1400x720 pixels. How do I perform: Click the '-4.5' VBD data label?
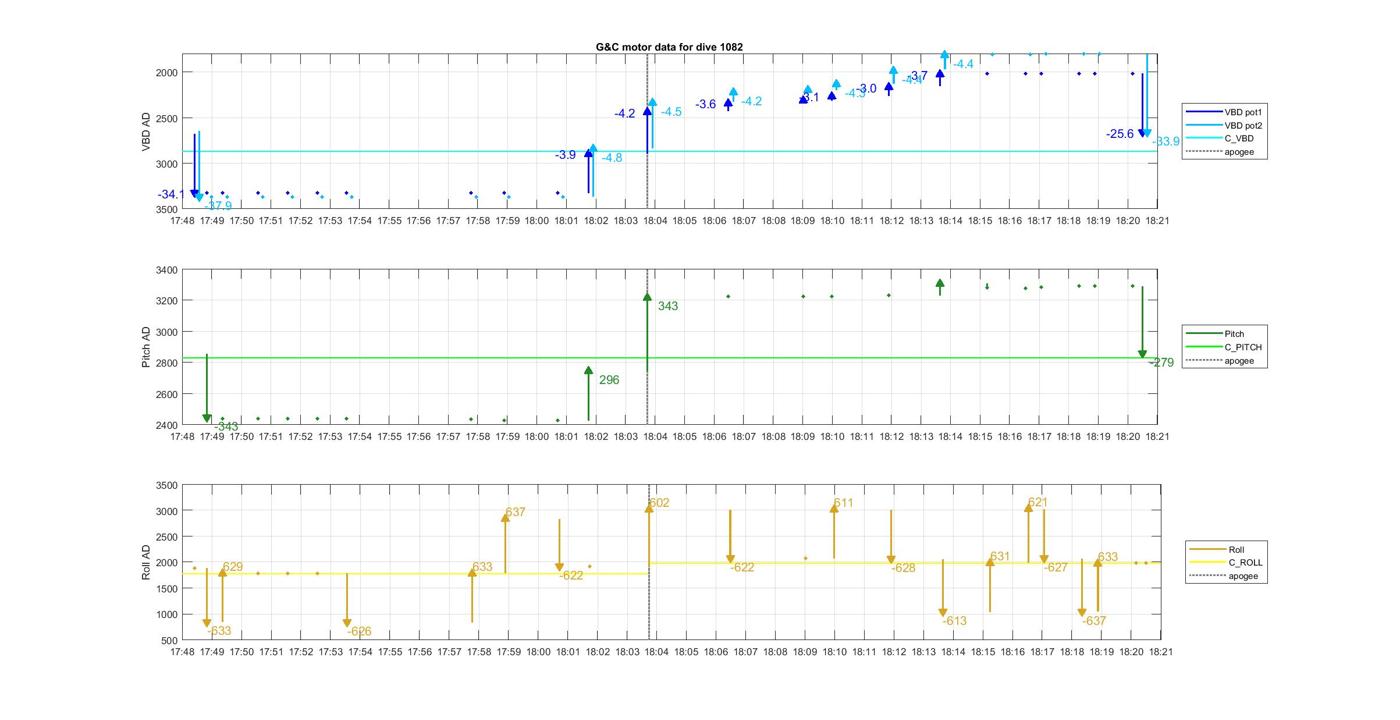pos(671,112)
